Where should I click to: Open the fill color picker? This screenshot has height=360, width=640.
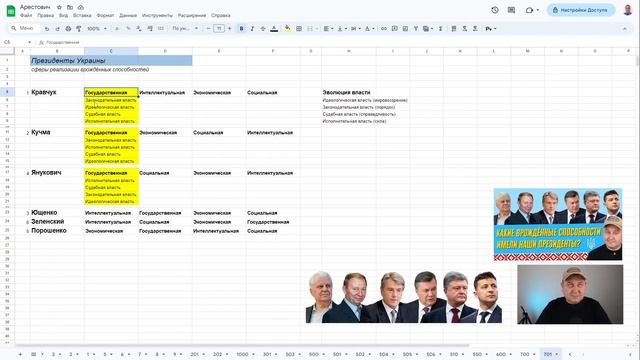click(287, 29)
